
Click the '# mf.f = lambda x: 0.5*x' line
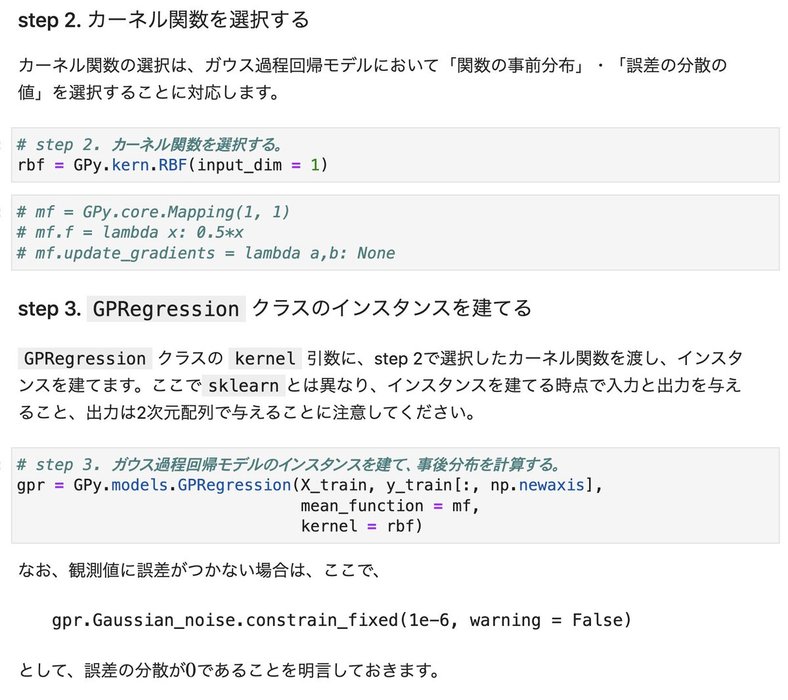tap(130, 233)
